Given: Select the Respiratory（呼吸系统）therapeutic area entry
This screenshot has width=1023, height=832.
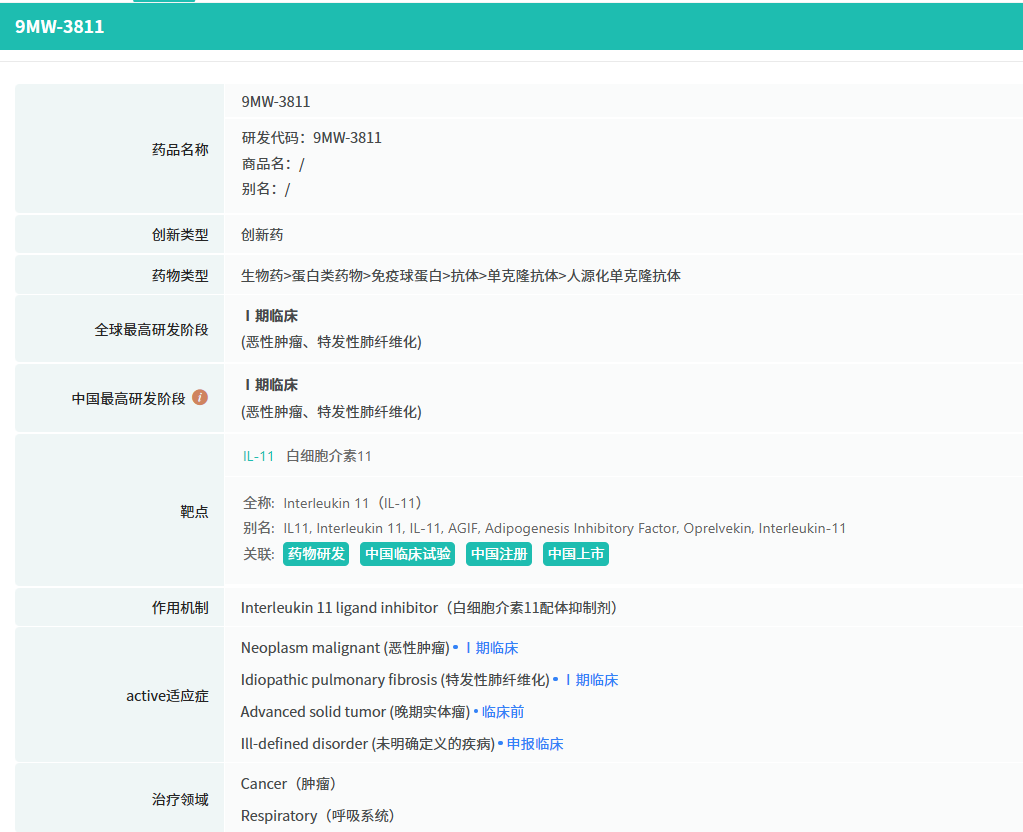Looking at the screenshot, I should pyautogui.click(x=317, y=816).
